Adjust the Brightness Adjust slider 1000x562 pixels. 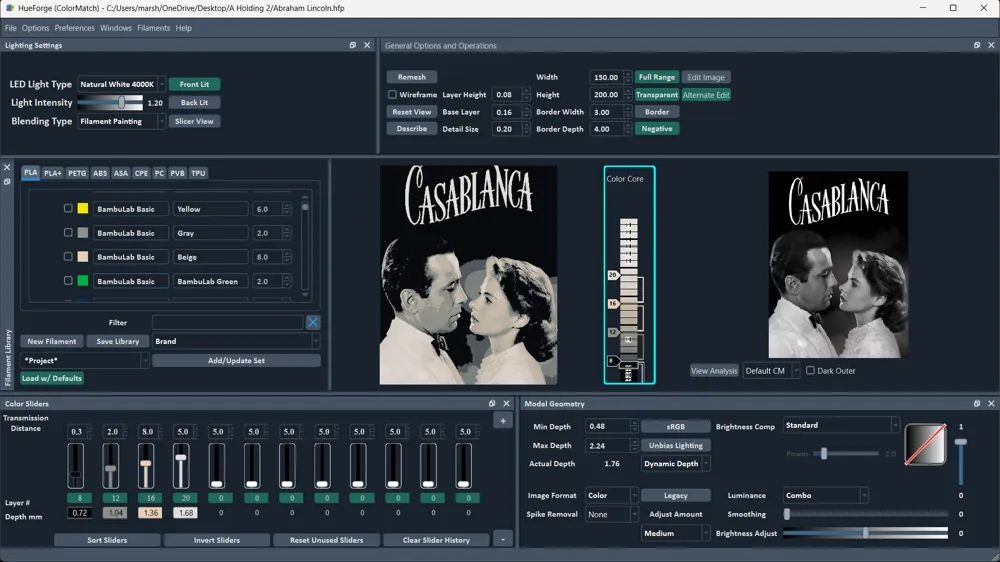click(865, 533)
